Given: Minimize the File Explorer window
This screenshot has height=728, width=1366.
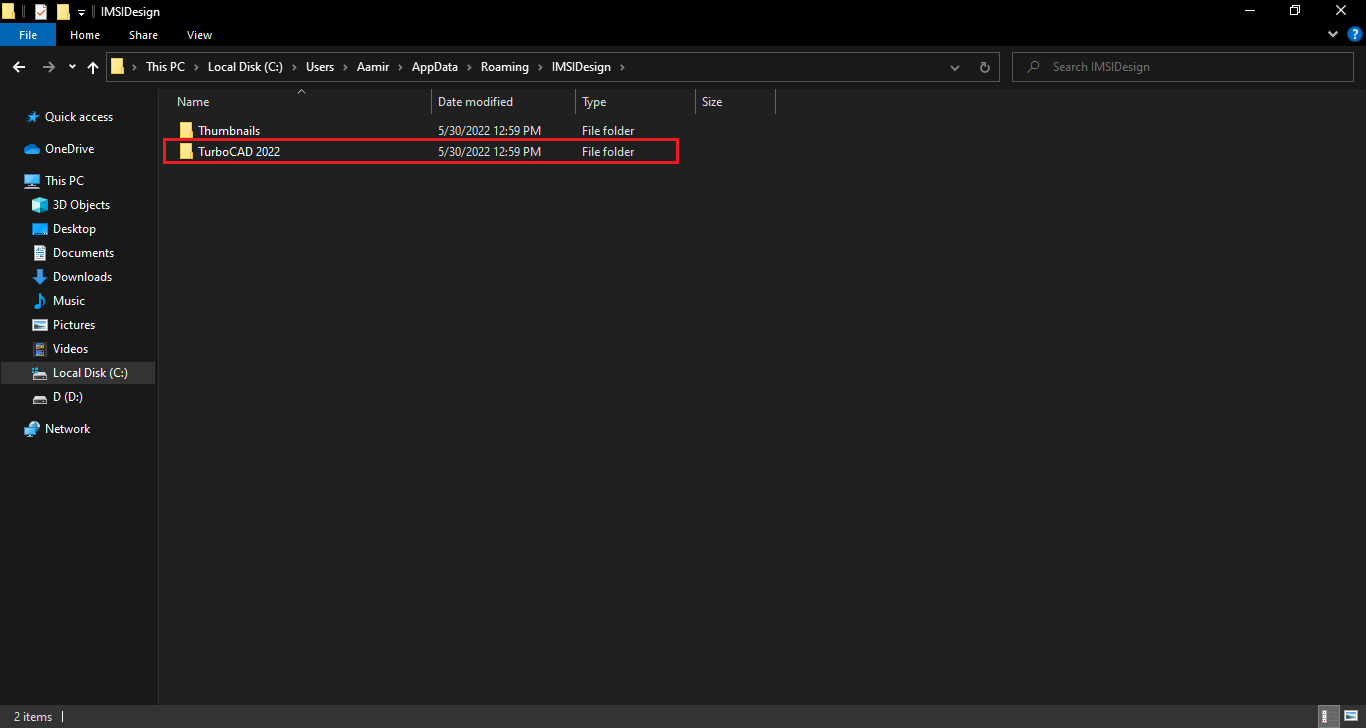Looking at the screenshot, I should [1250, 11].
